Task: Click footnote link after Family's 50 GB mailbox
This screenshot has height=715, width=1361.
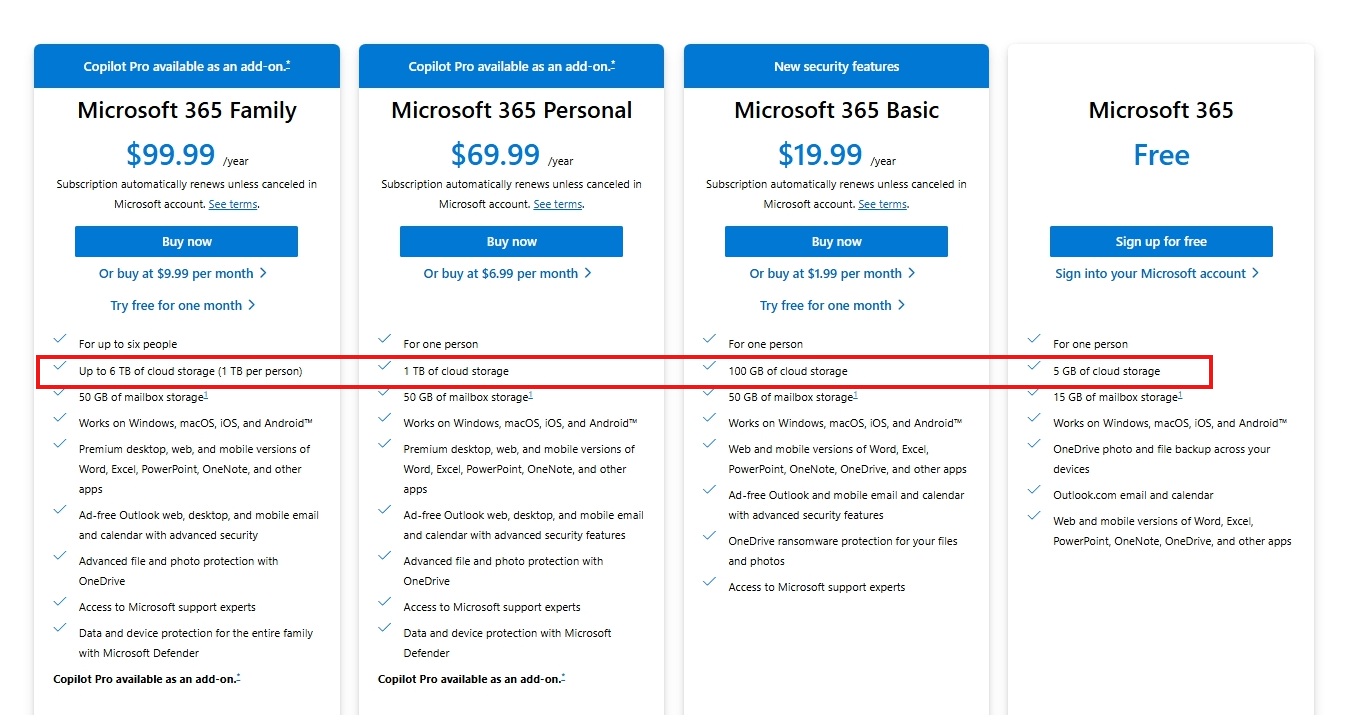Action: (x=206, y=394)
